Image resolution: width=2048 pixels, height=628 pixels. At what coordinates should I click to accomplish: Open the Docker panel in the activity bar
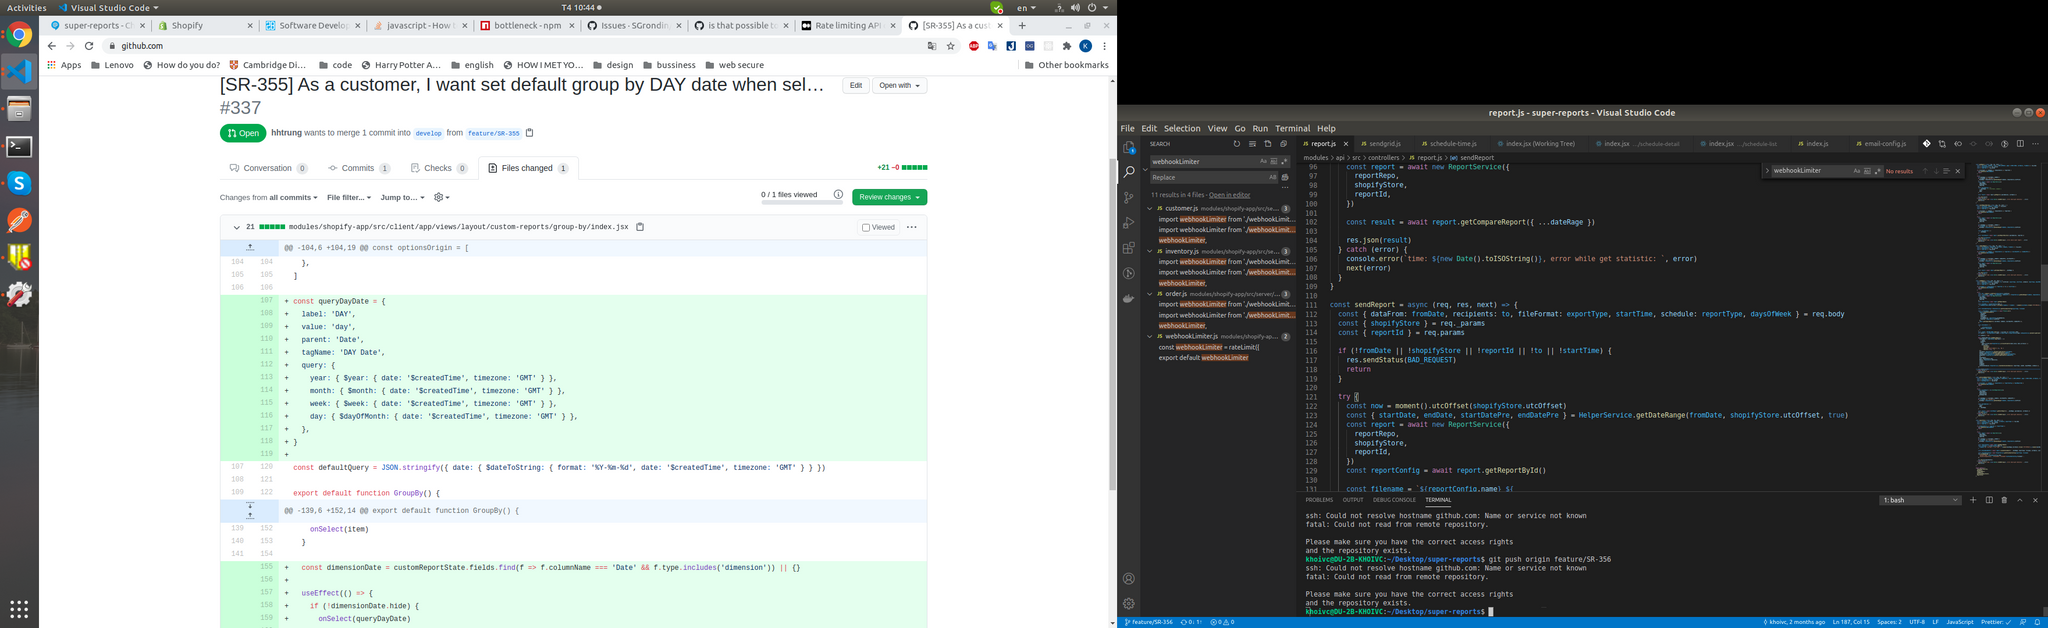tap(1129, 298)
